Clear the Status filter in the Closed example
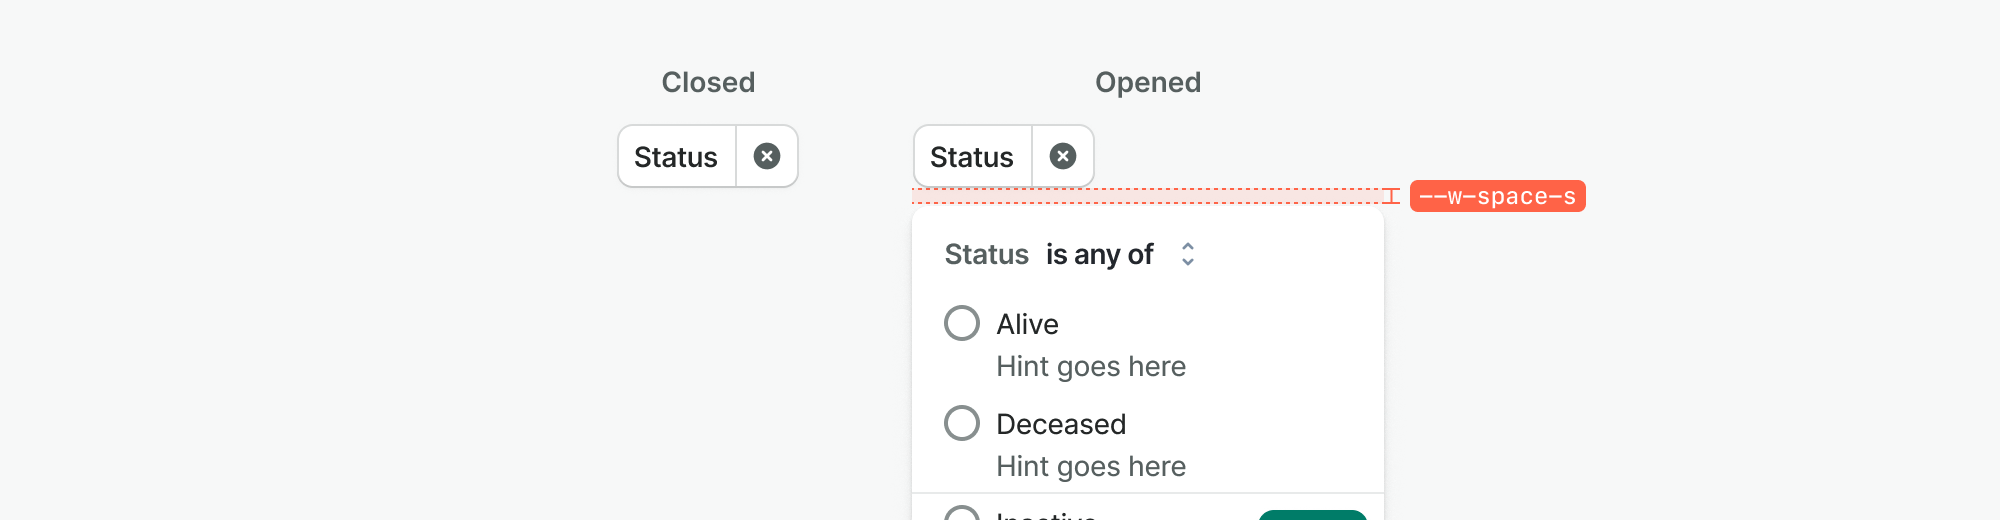Image resolution: width=2000 pixels, height=520 pixels. 767,156
